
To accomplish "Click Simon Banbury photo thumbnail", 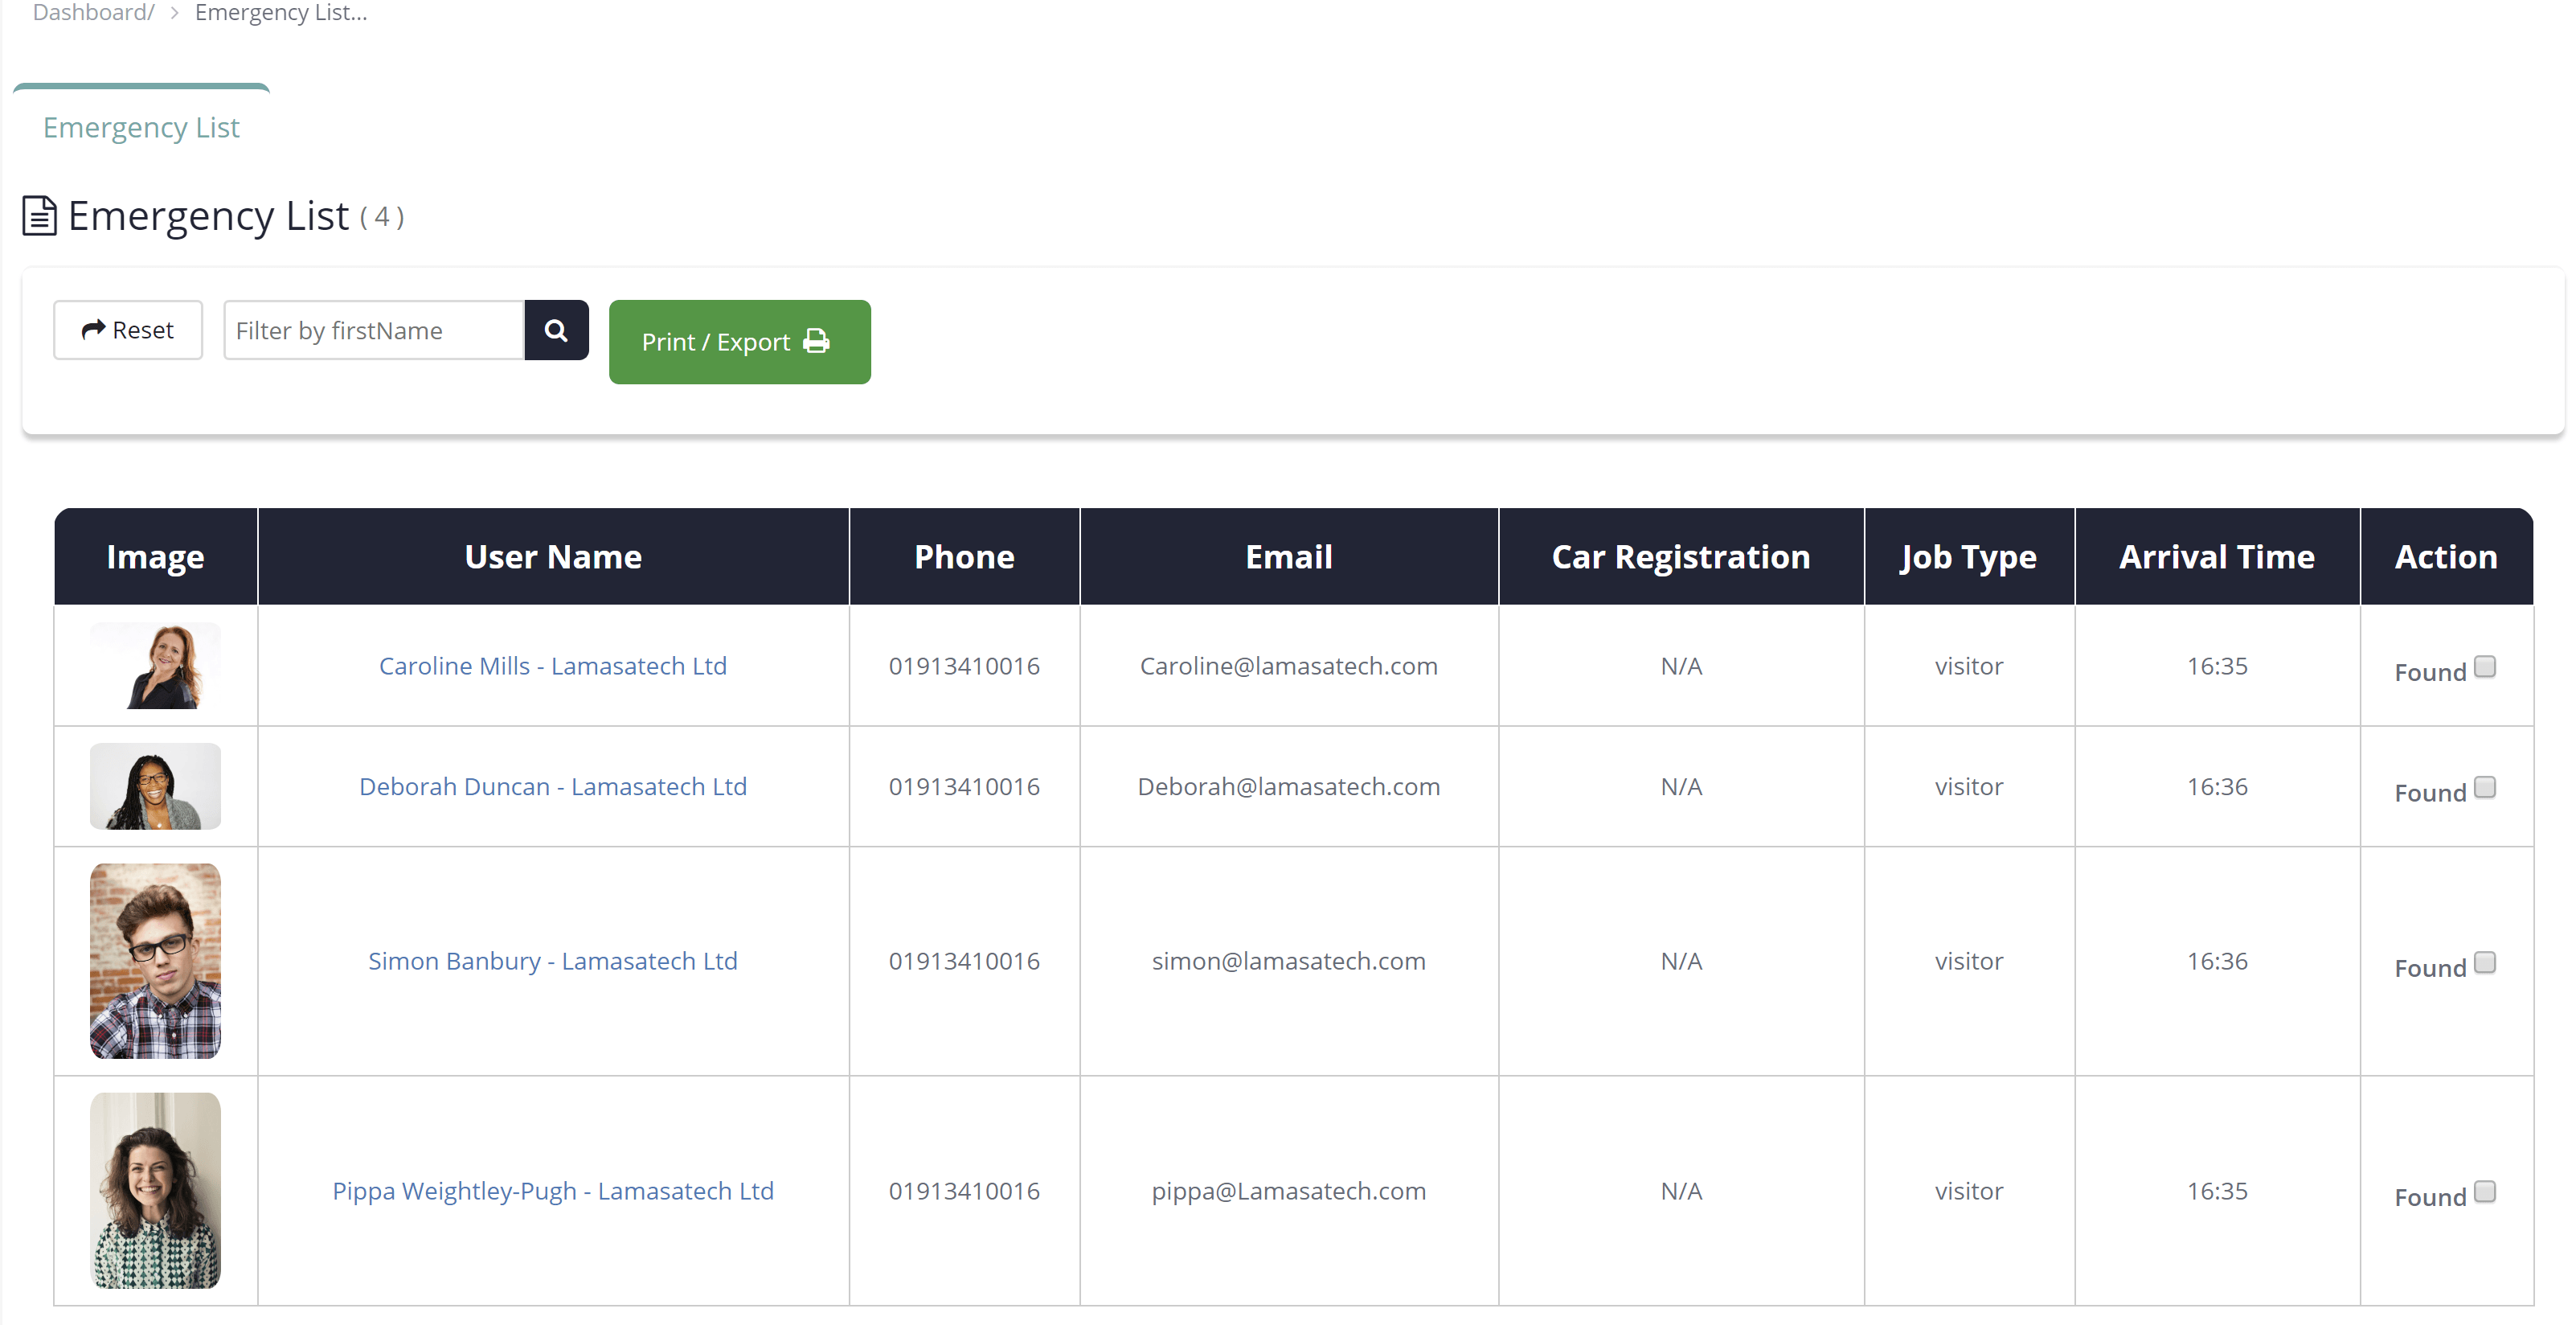I will pos(155,961).
